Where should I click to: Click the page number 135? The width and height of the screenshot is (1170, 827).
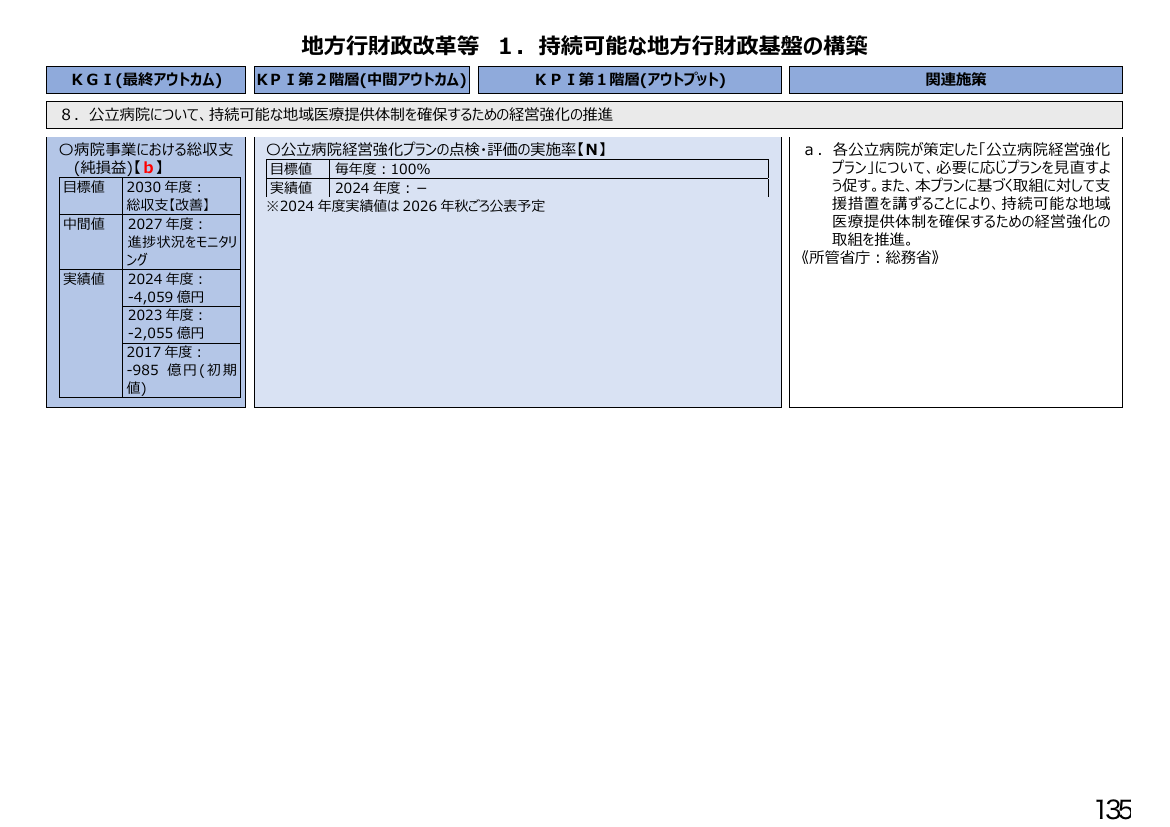pyautogui.click(x=1113, y=809)
